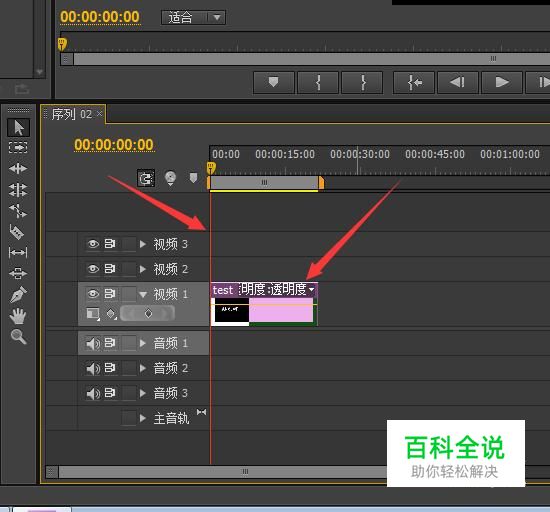This screenshot has width=550, height=512.
Task: Click Show Keyframes icon on 视频 1
Action: tap(111, 314)
